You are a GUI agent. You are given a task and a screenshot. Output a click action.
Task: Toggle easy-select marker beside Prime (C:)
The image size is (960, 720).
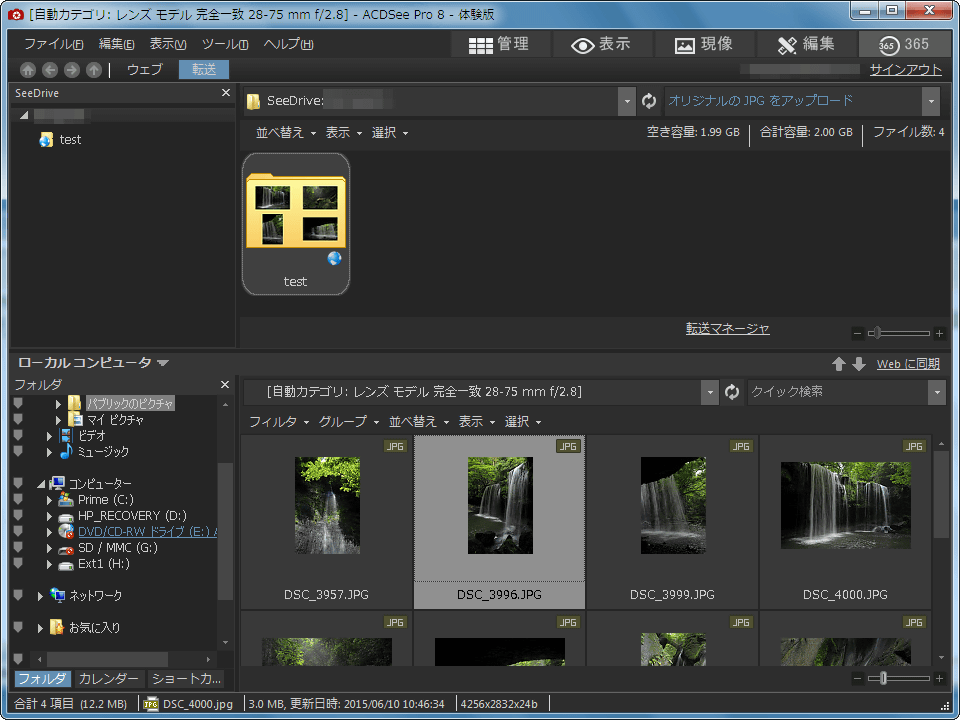pos(18,500)
